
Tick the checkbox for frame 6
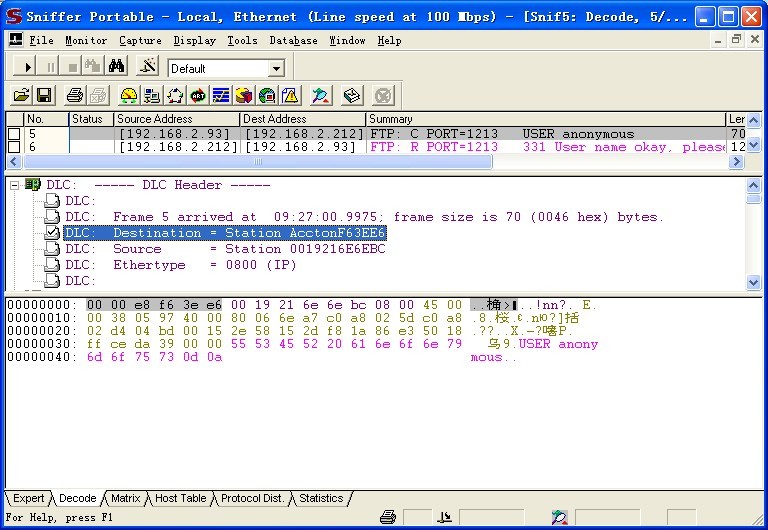click(14, 147)
